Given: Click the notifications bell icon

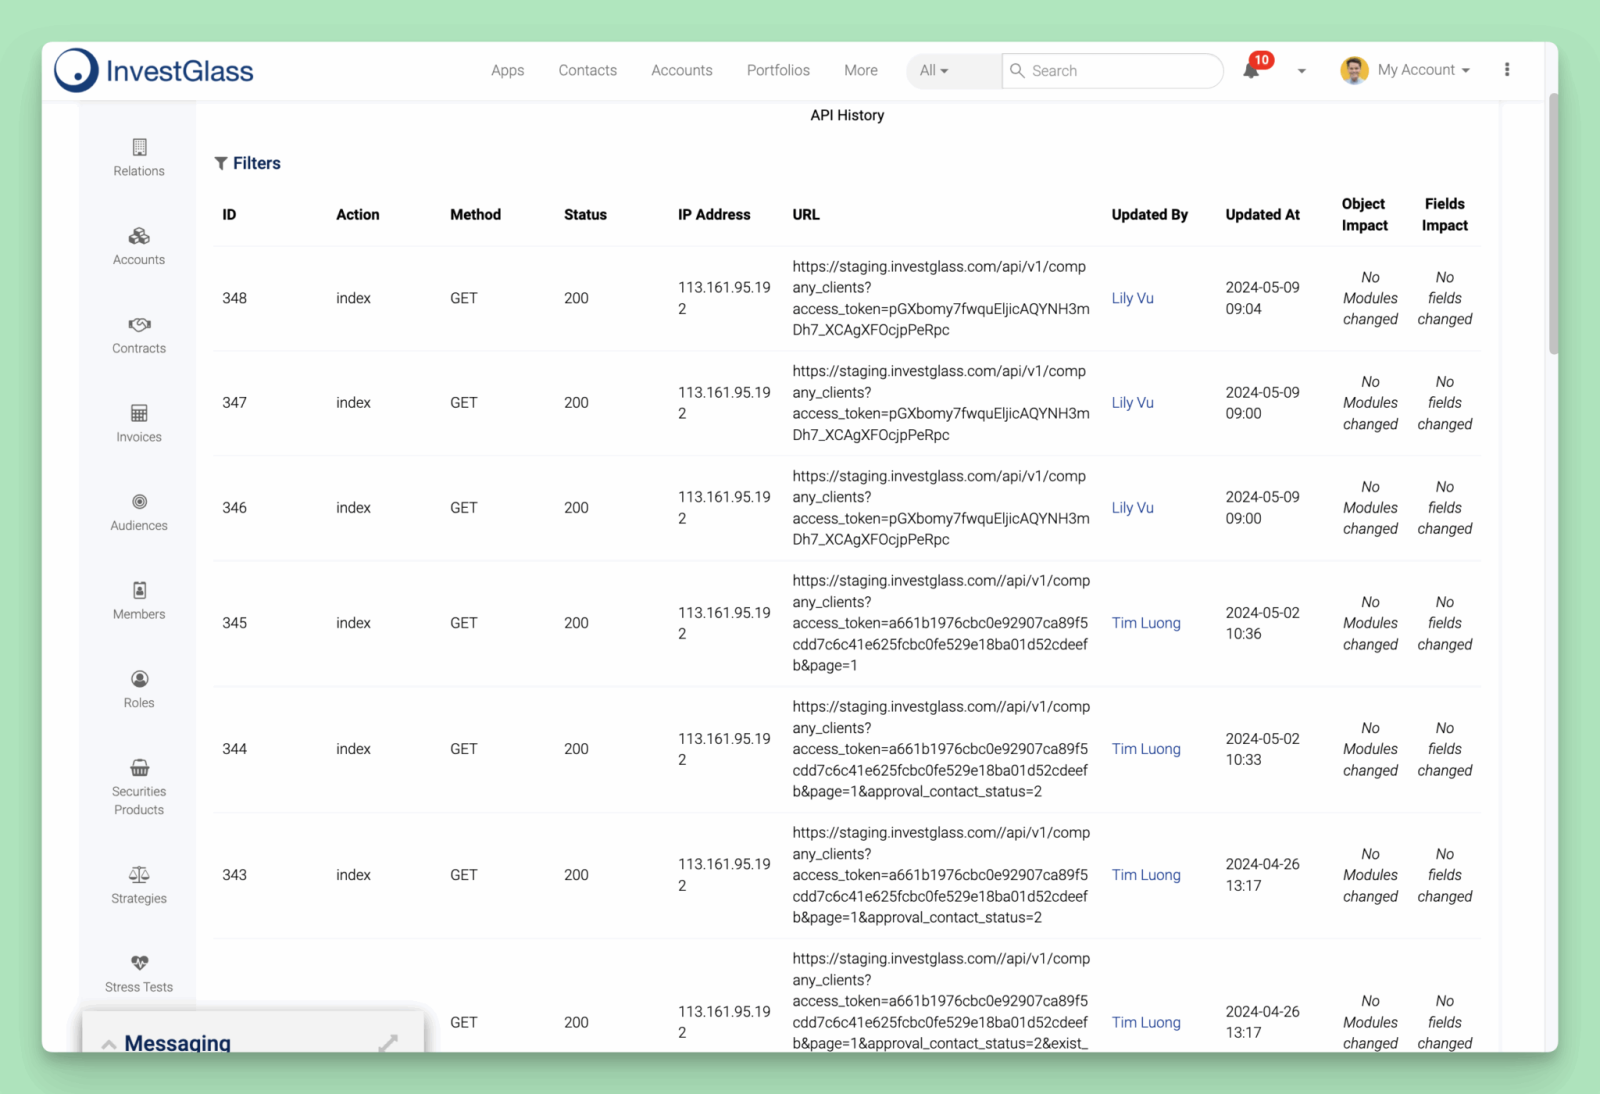Looking at the screenshot, I should click(x=1251, y=70).
